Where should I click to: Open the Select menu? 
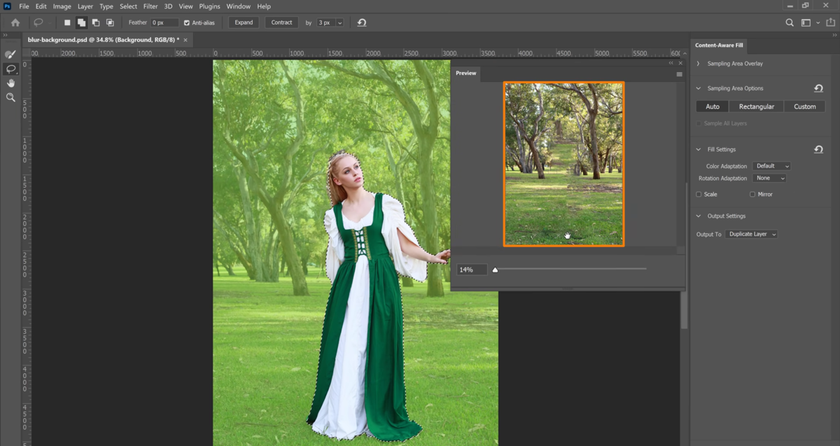pyautogui.click(x=128, y=6)
